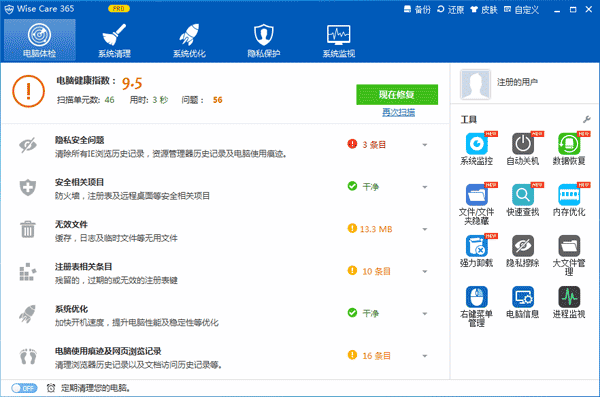Image resolution: width=600 pixels, height=397 pixels.
Task: Click the 3 条目 status
Action: (374, 145)
